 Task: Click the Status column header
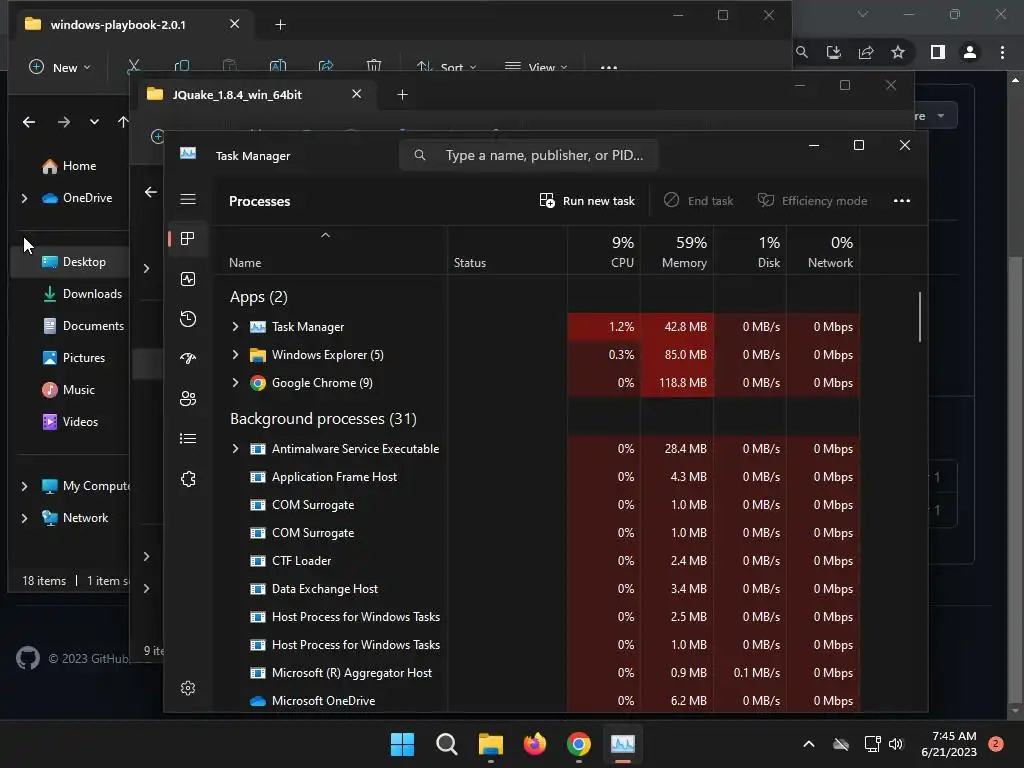[507, 251]
